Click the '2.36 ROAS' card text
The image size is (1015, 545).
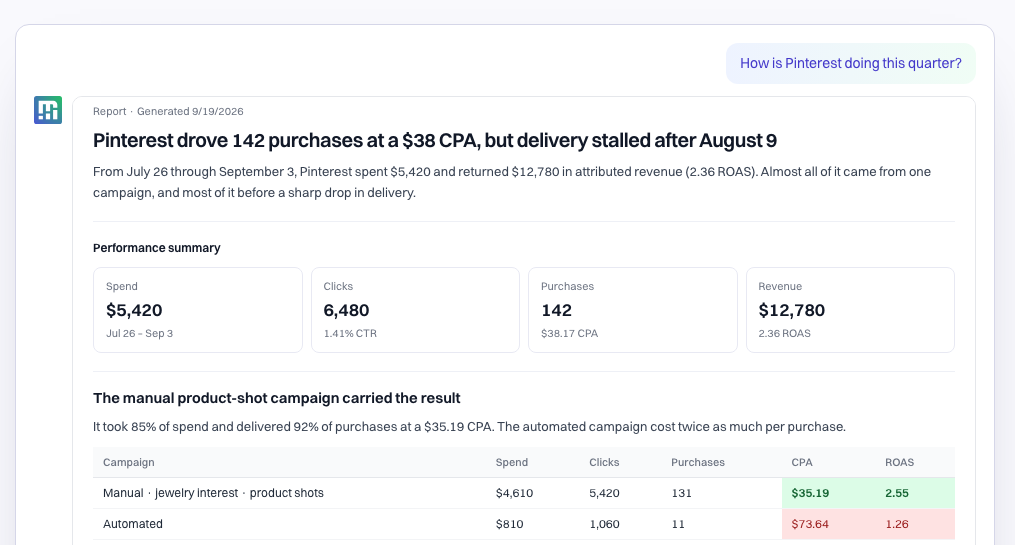pyautogui.click(x=785, y=333)
